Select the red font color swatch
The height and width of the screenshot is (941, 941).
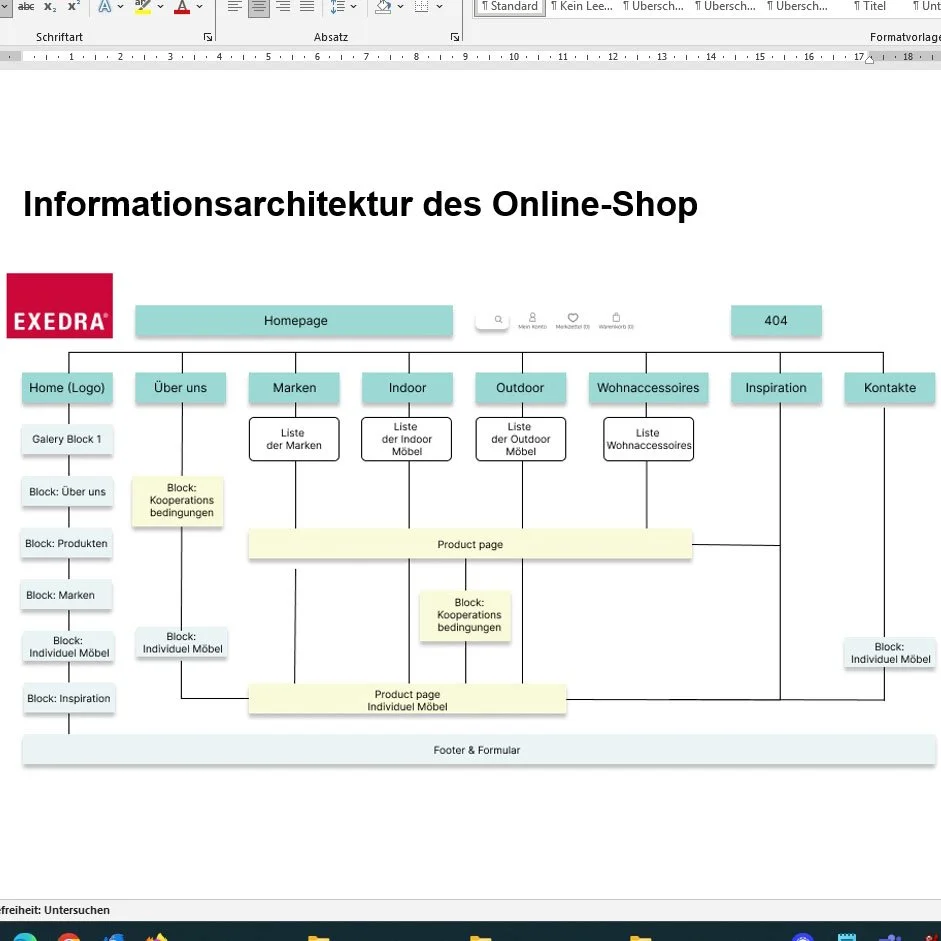[183, 12]
